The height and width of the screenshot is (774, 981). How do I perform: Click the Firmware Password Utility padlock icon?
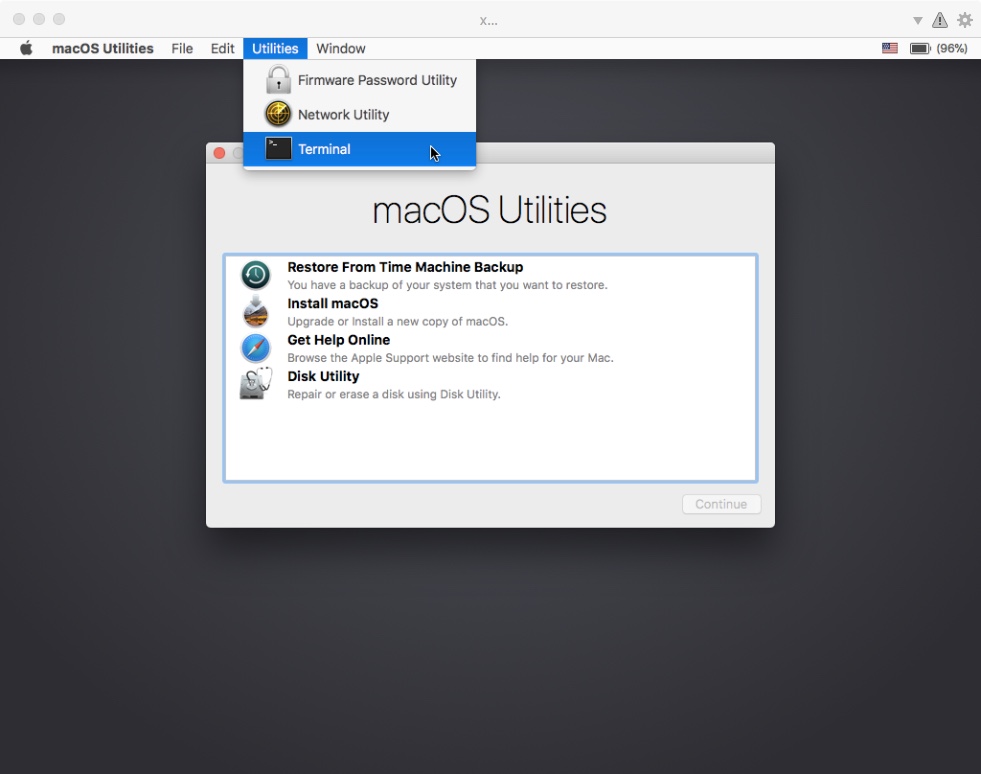278,79
